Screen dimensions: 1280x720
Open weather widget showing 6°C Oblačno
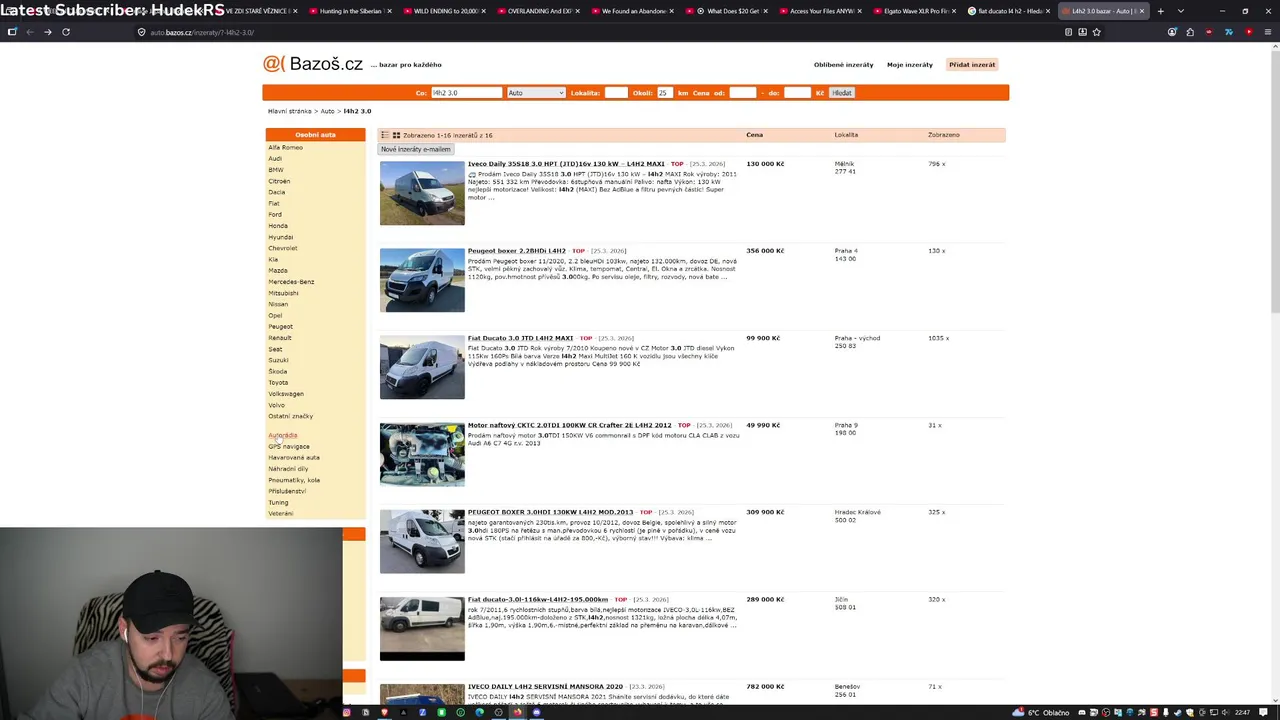click(1042, 713)
